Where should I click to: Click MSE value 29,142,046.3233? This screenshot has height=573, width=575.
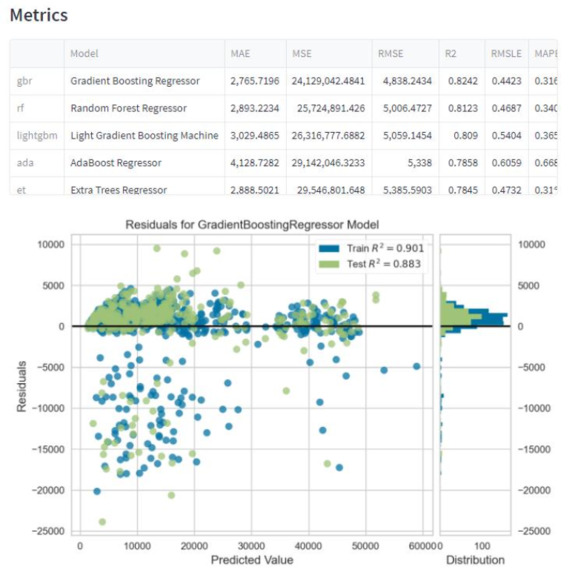point(329,163)
